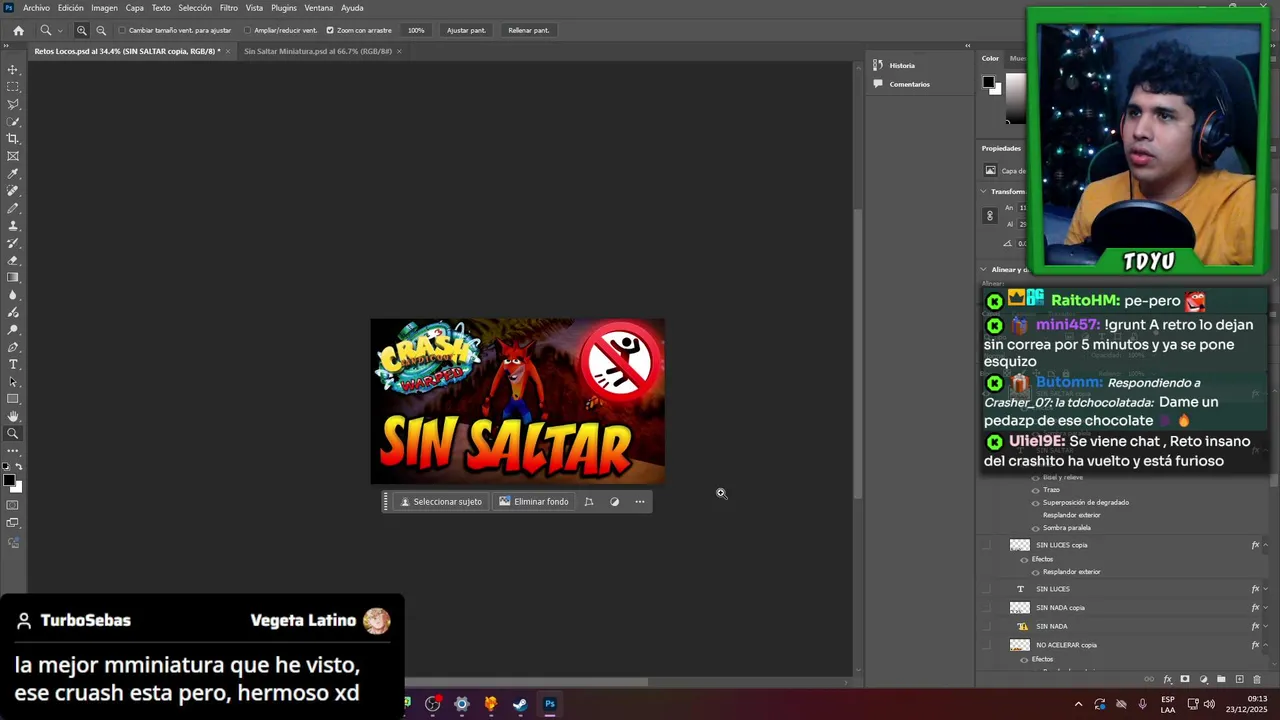The width and height of the screenshot is (1280, 720).
Task: Open zoom tool preset dropdown arrow
Action: click(60, 31)
